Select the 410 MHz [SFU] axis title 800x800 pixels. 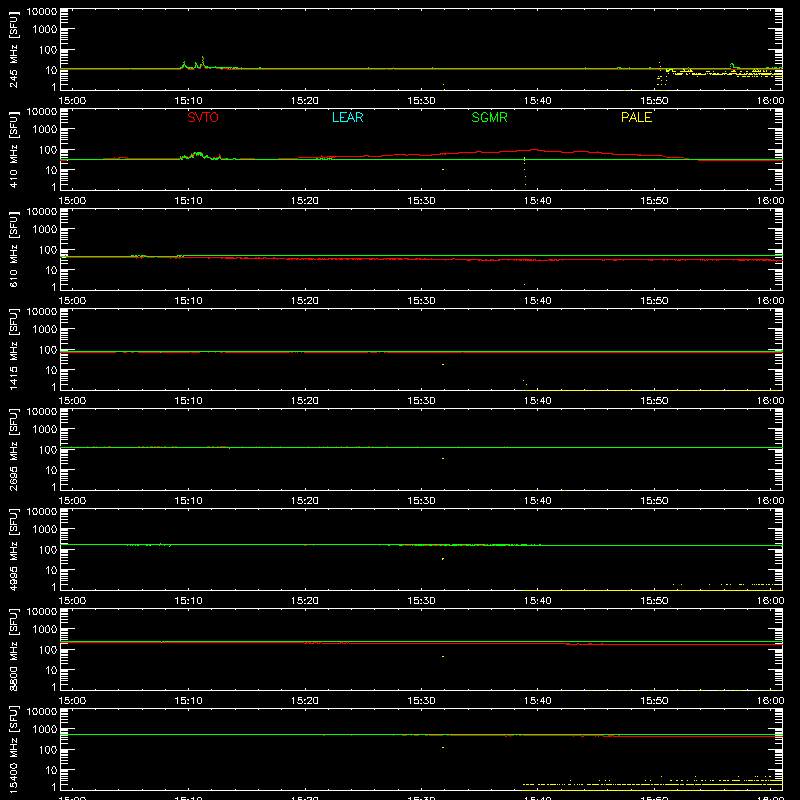tap(13, 149)
